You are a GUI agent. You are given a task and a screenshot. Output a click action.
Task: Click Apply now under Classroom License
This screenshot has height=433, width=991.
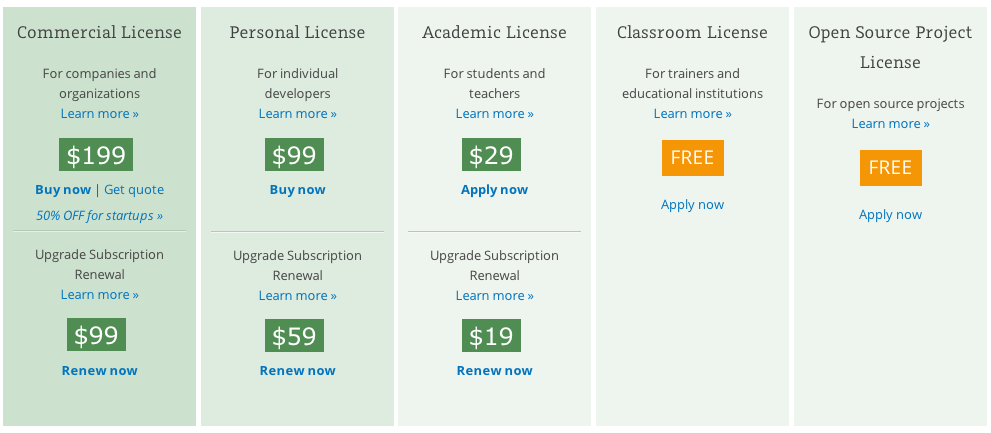(x=693, y=205)
